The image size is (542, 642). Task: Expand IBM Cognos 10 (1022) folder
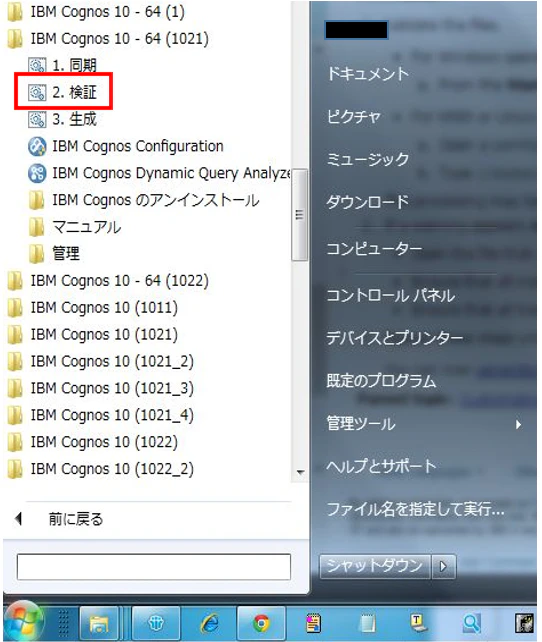tap(93, 442)
